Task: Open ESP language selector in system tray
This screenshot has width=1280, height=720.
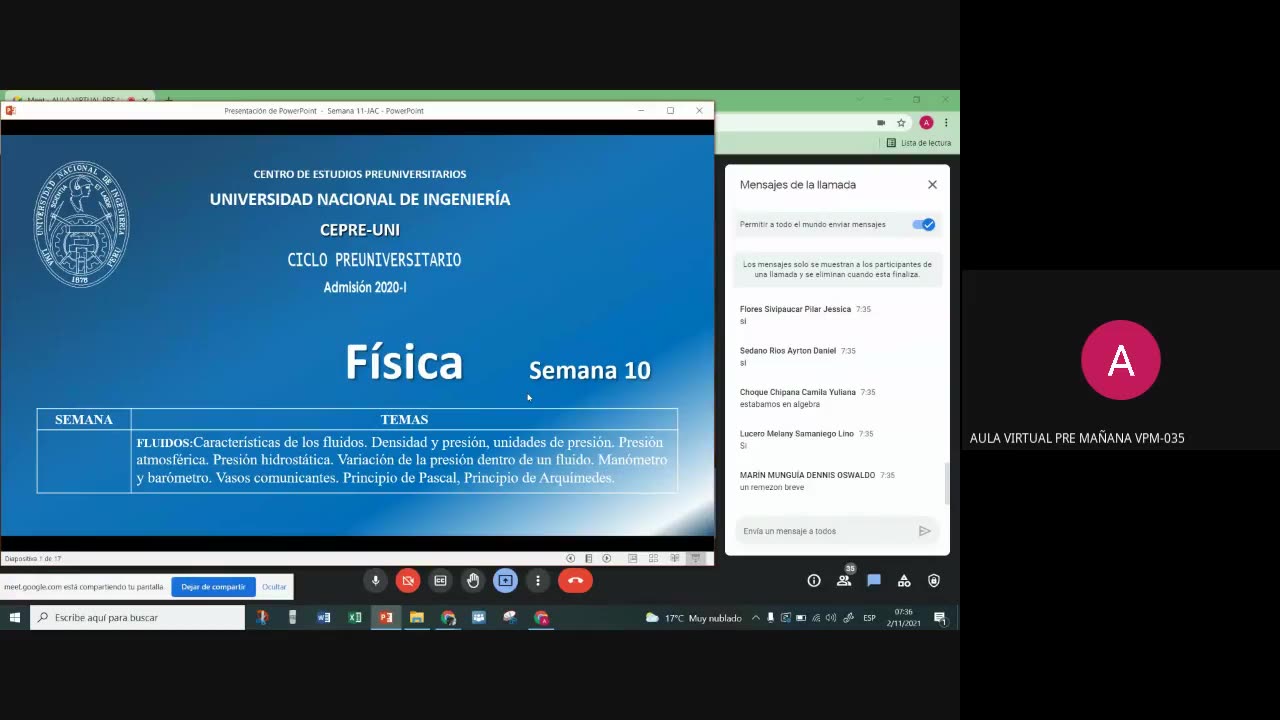Action: point(869,618)
